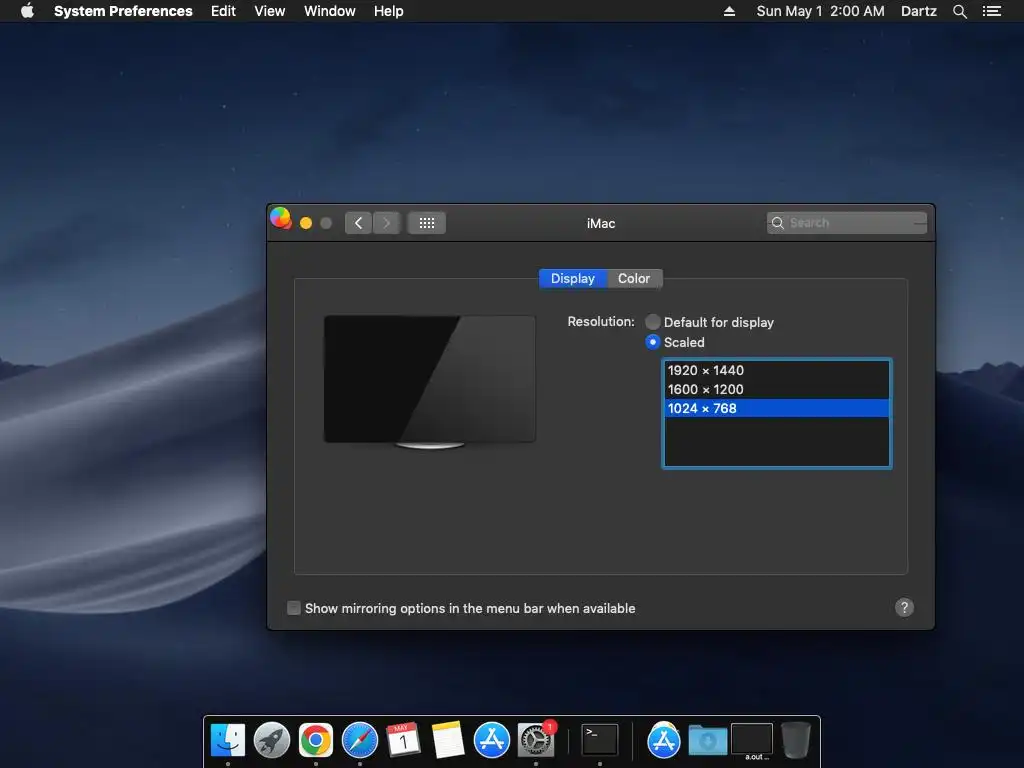Viewport: 1024px width, 768px height.
Task: Close the iMac window with the colorful button
Action: pyautogui.click(x=281, y=218)
